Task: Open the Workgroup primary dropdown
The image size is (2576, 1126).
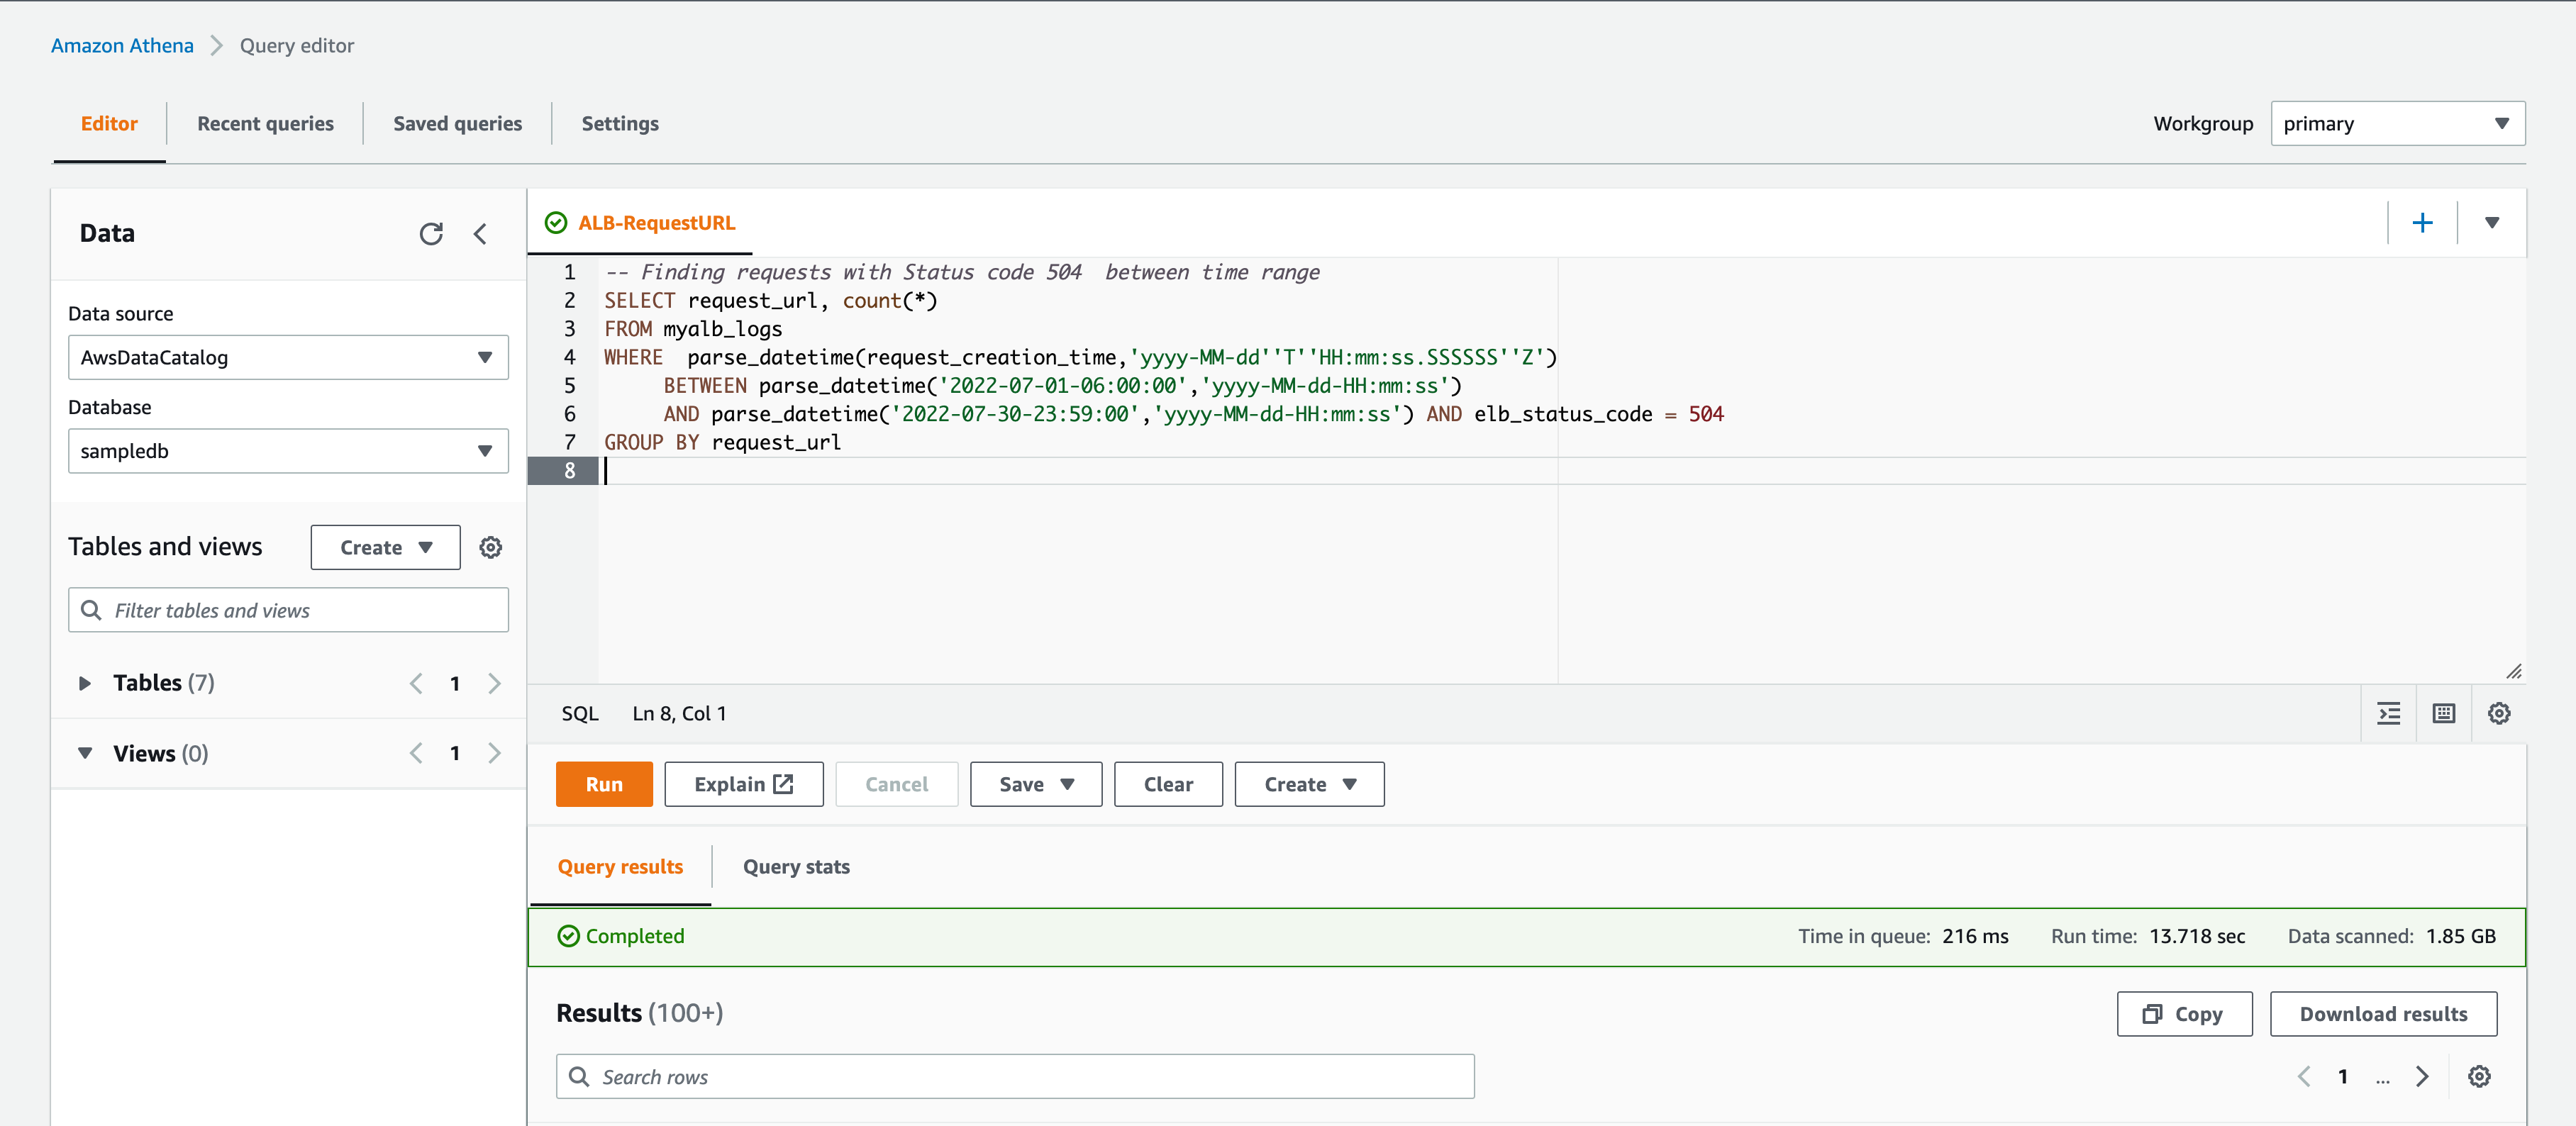Action: (x=2397, y=124)
